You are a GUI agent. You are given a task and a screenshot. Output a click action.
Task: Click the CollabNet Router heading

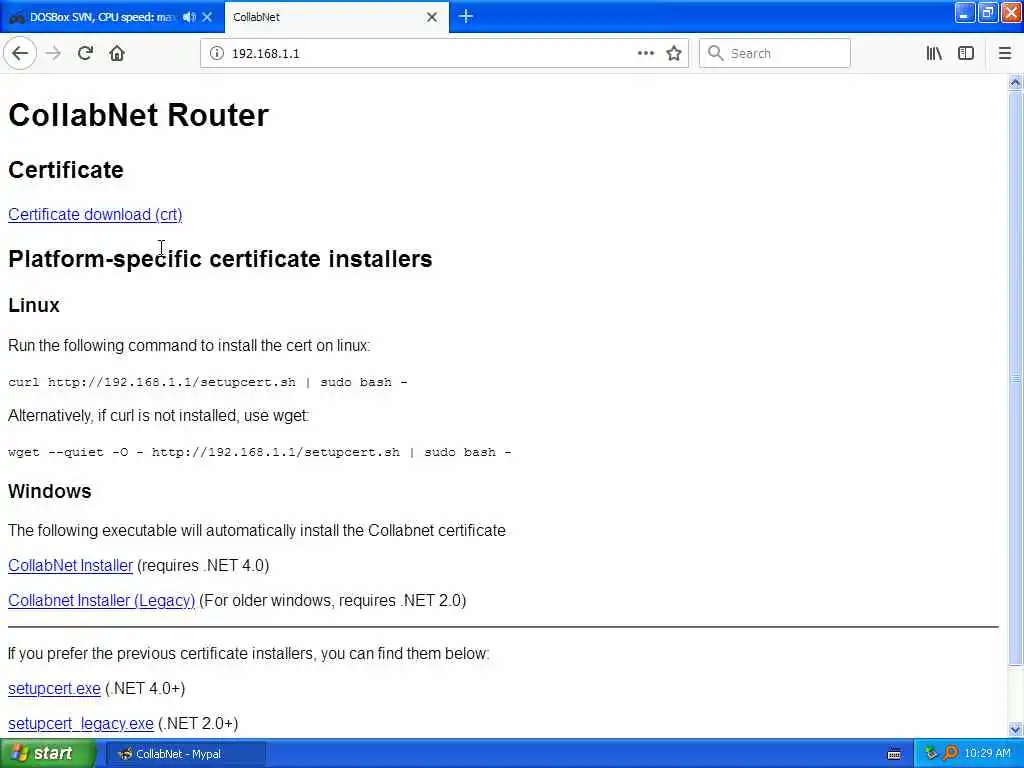coord(138,115)
